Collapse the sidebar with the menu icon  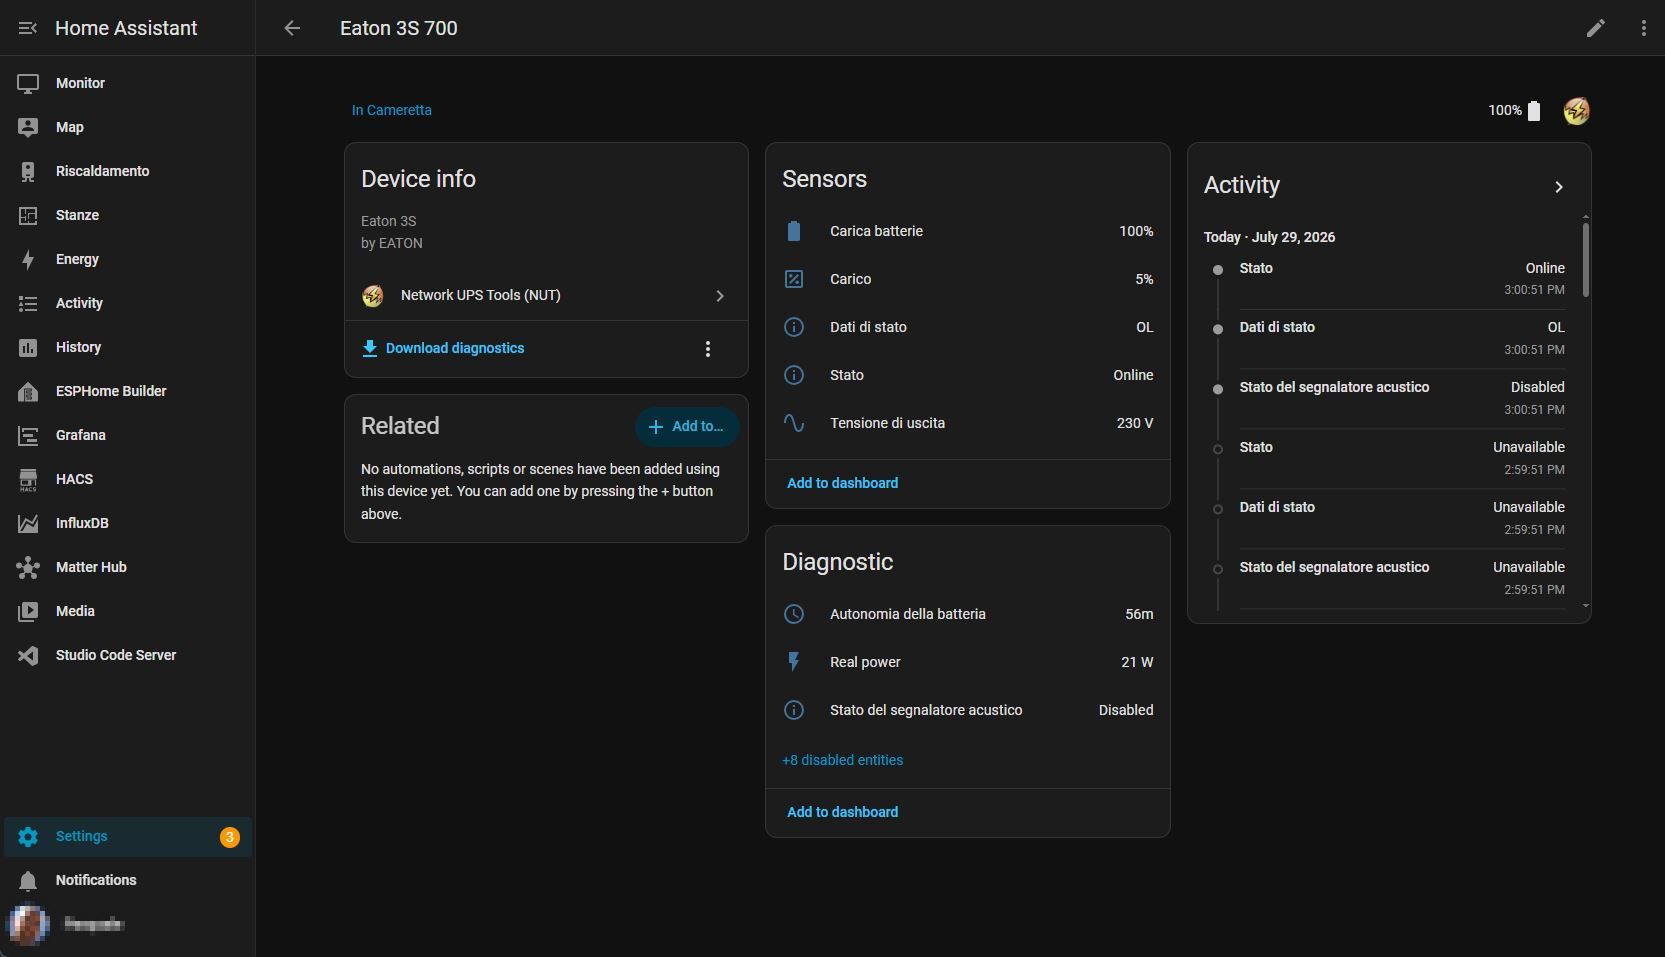point(28,28)
